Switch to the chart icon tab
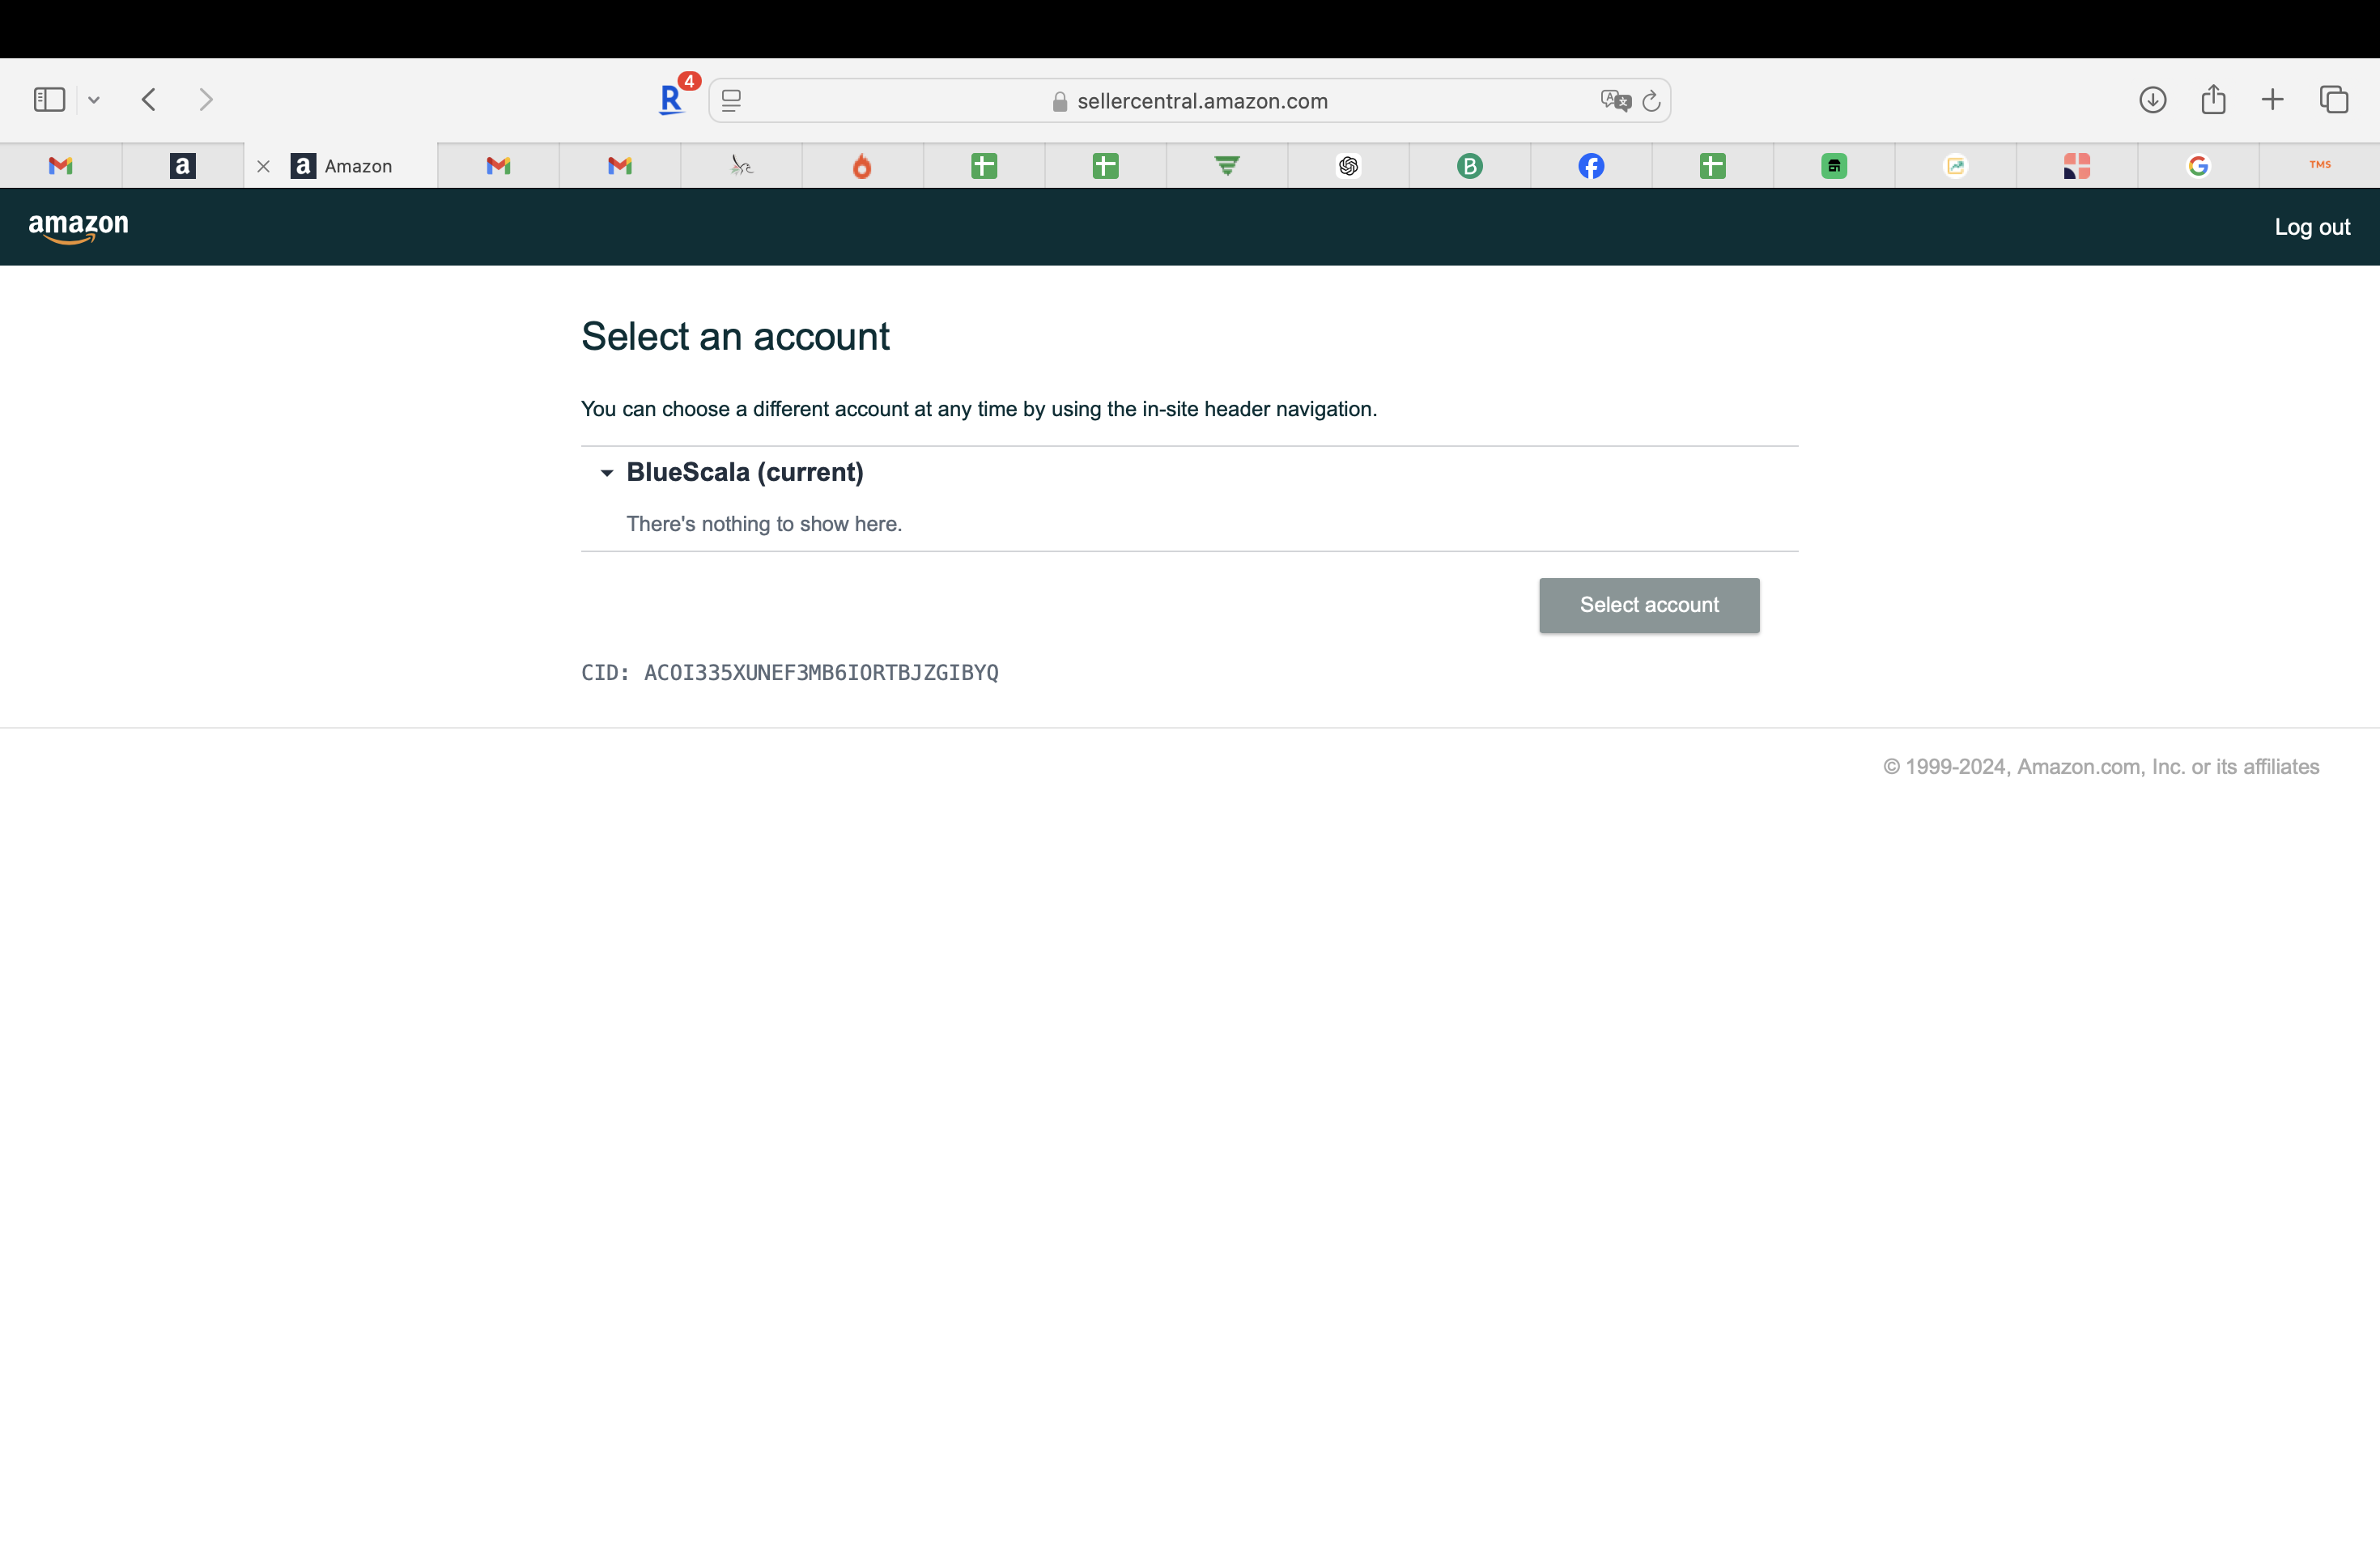This screenshot has height=1548, width=2380. [x=1956, y=166]
